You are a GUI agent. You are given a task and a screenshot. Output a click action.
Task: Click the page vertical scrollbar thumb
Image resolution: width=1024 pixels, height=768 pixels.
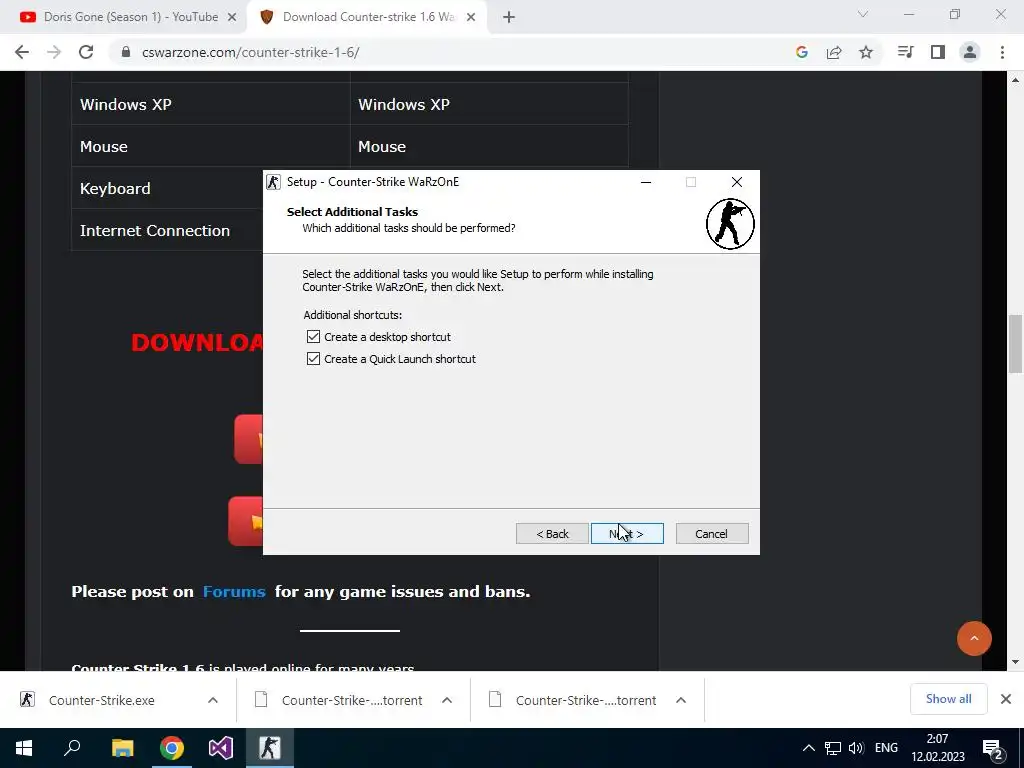[1015, 344]
